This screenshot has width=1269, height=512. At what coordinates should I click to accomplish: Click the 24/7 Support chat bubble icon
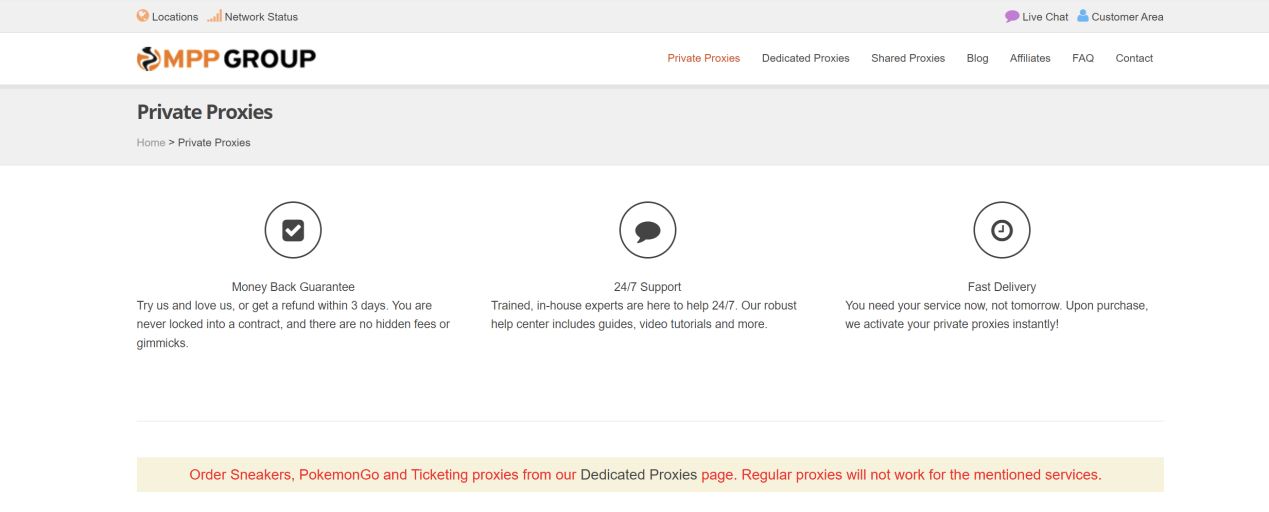click(648, 230)
